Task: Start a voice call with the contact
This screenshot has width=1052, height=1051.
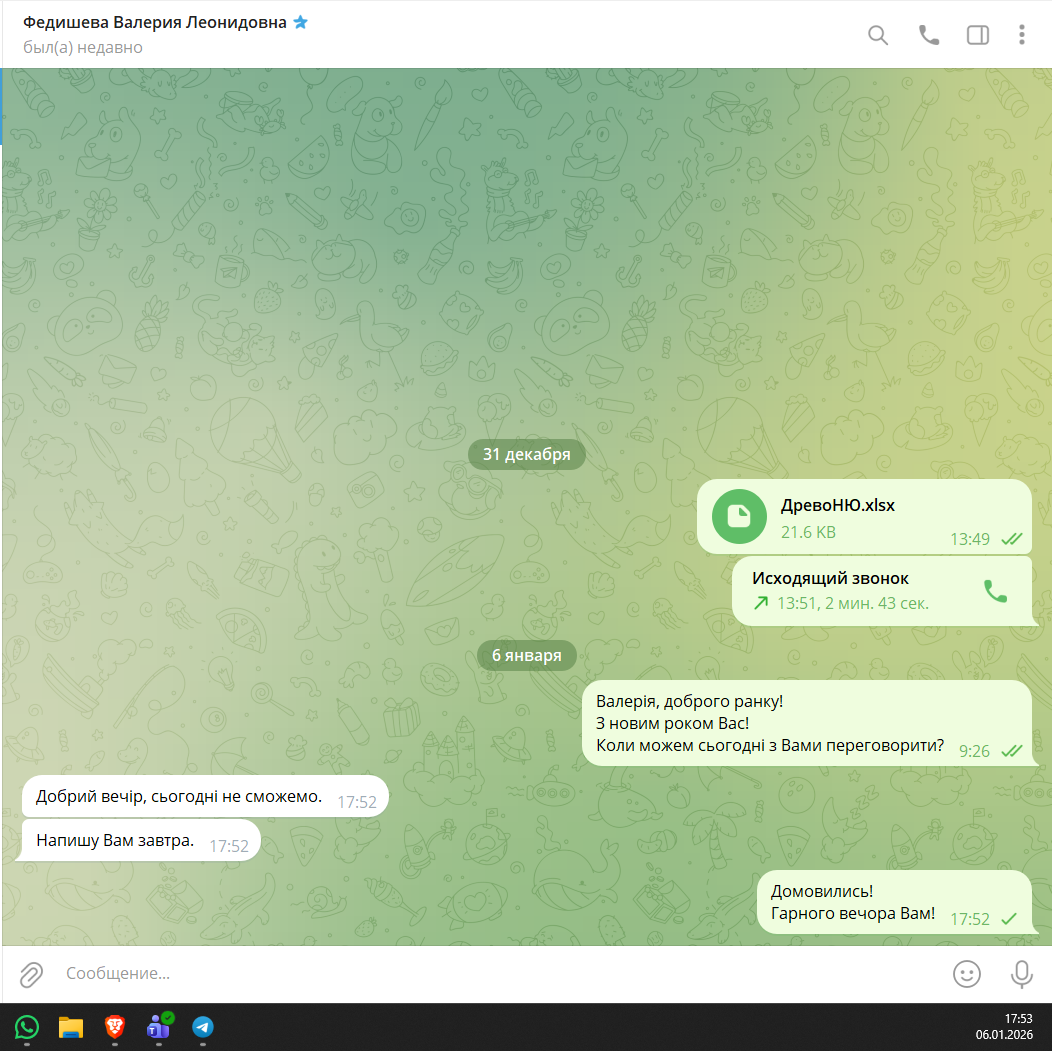Action: 929,35
